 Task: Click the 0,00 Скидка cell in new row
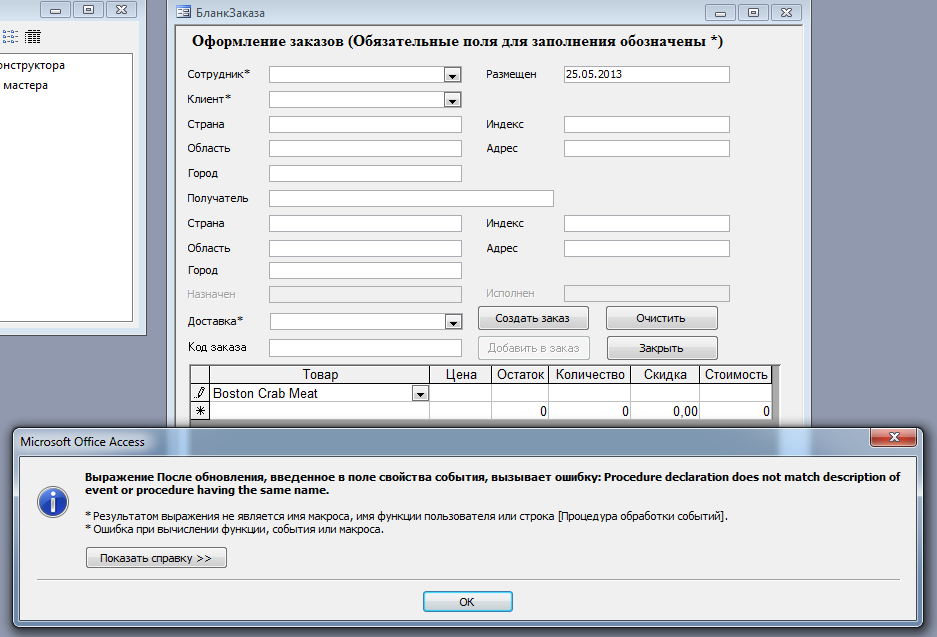pyautogui.click(x=665, y=411)
